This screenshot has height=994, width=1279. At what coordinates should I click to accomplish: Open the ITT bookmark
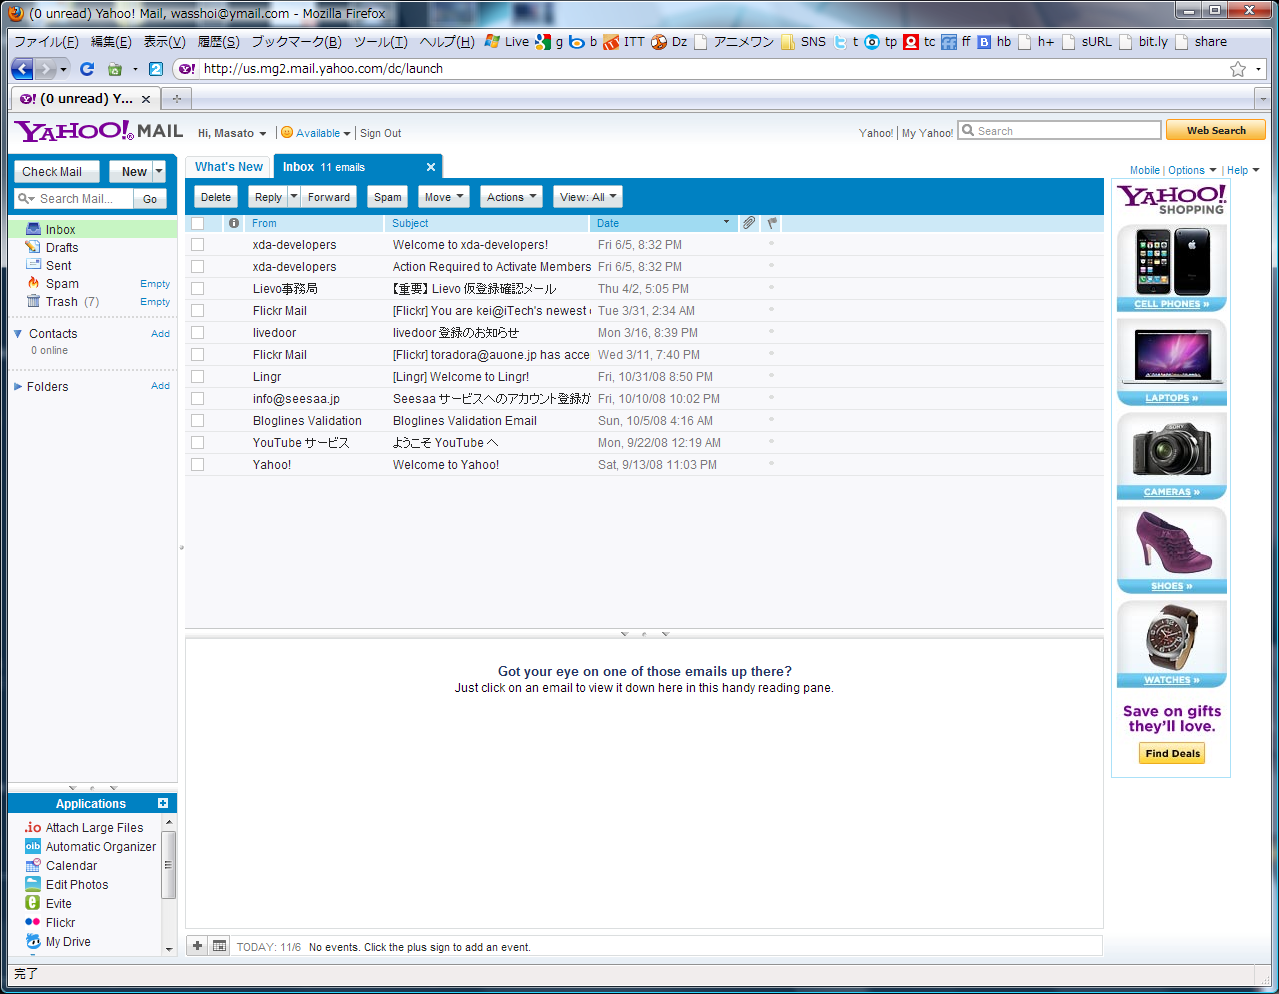coord(624,42)
